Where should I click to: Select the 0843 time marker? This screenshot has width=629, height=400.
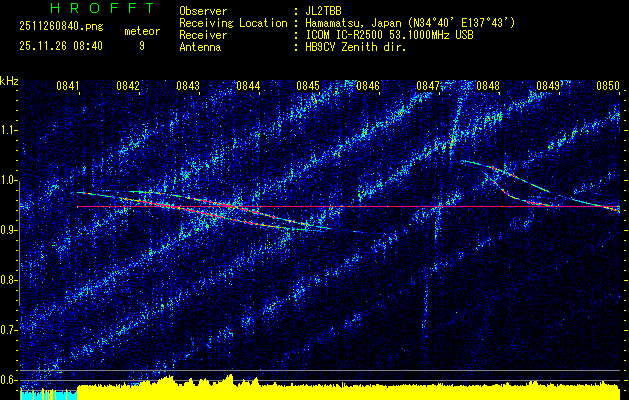click(188, 86)
